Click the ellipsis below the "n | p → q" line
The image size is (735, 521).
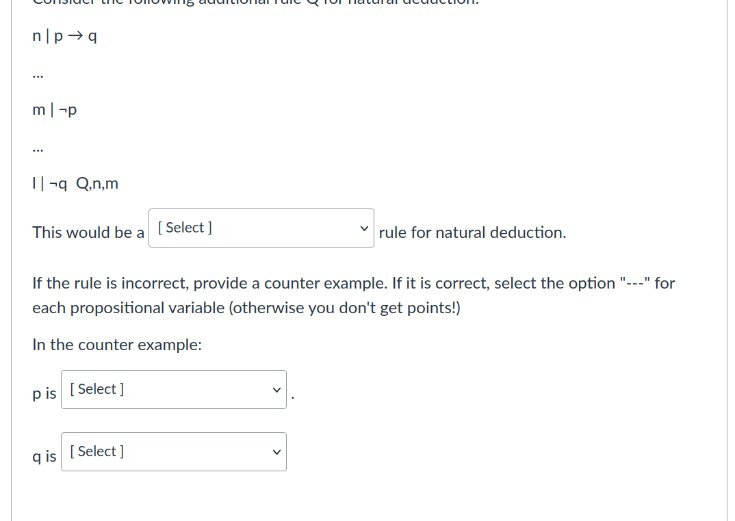(38, 75)
